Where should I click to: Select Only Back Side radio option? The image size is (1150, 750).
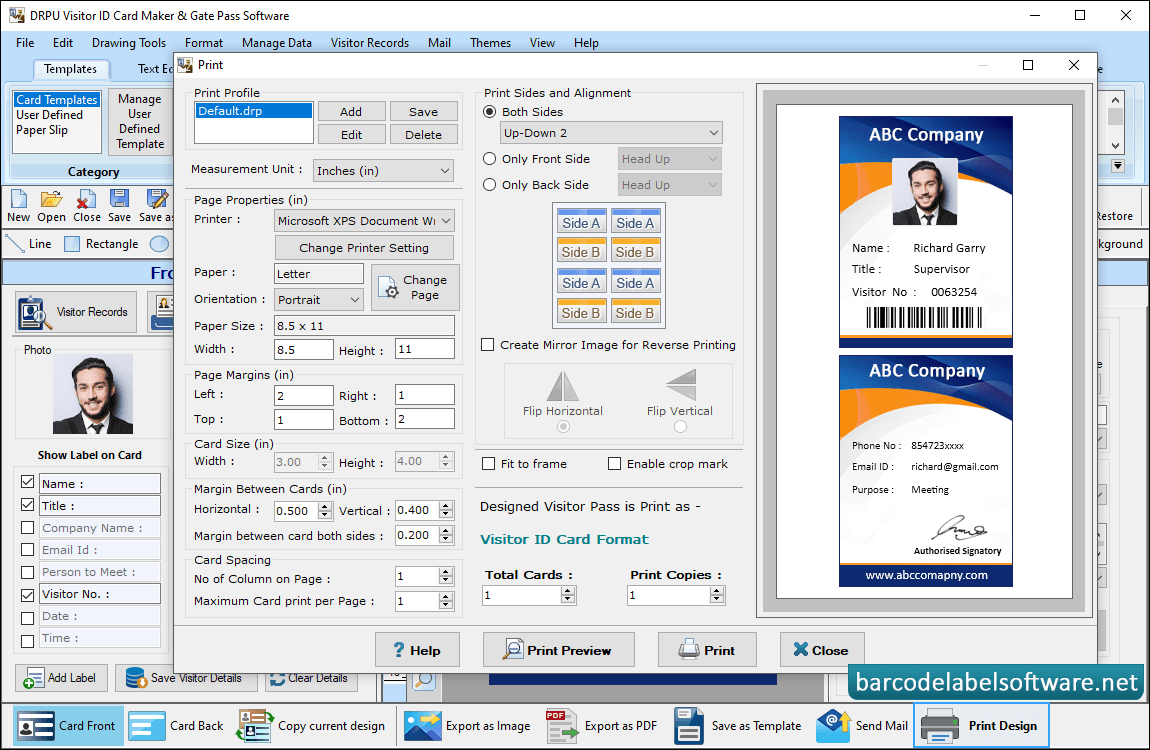(x=490, y=185)
